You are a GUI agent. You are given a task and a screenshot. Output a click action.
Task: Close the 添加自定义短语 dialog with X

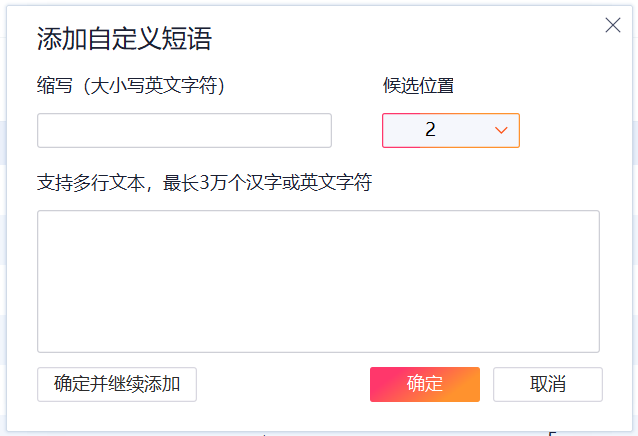[x=613, y=26]
